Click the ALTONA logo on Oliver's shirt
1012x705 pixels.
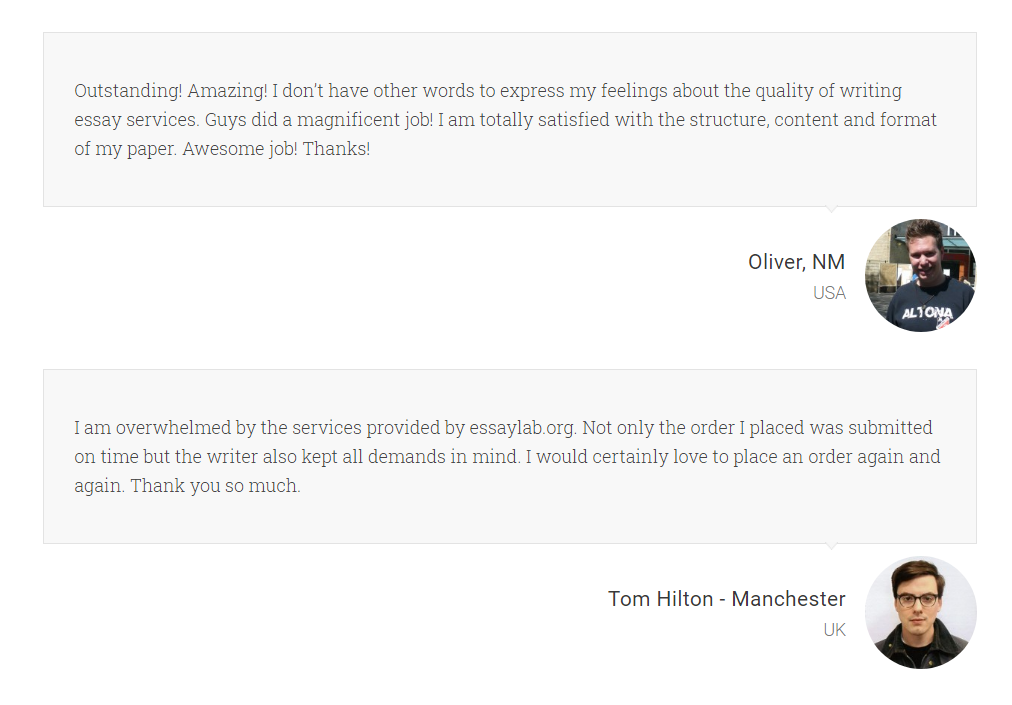click(x=927, y=313)
